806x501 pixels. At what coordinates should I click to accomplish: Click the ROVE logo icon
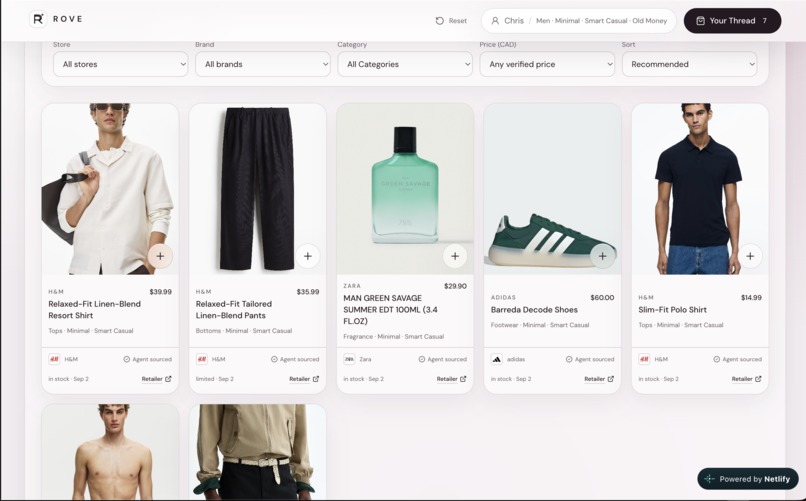(38, 19)
